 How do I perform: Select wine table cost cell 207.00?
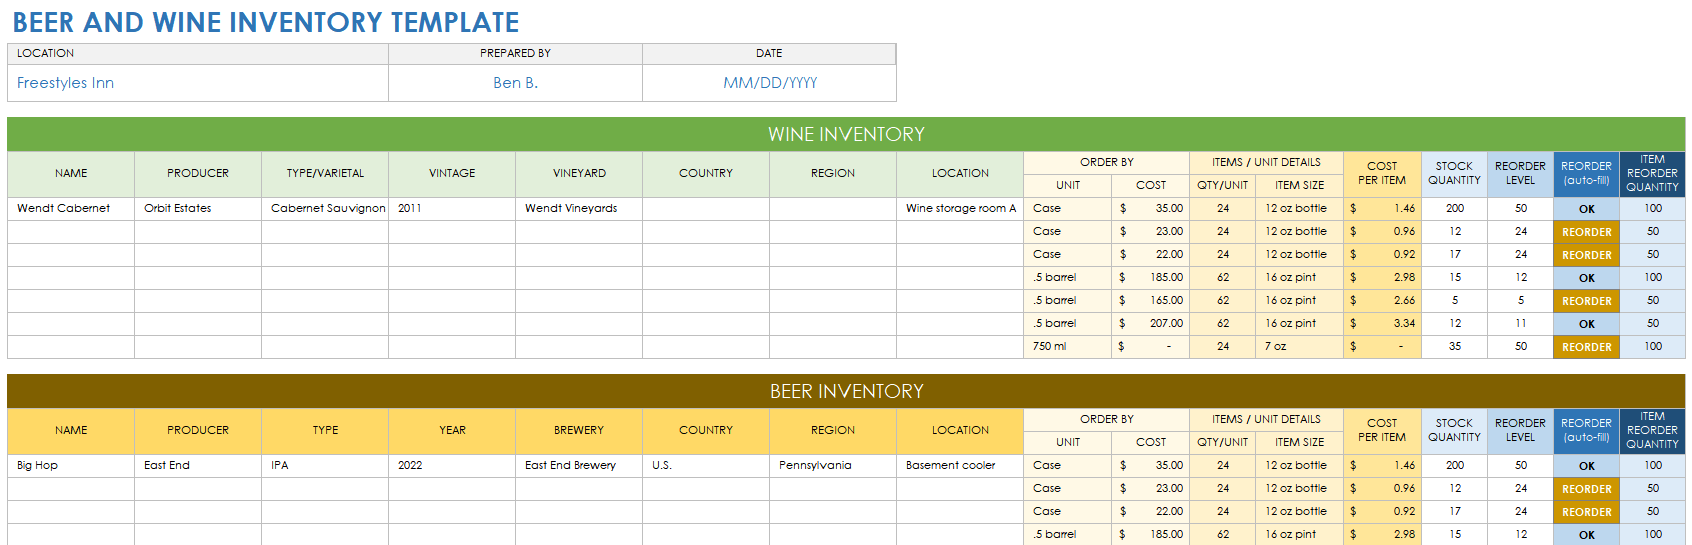click(x=1150, y=324)
